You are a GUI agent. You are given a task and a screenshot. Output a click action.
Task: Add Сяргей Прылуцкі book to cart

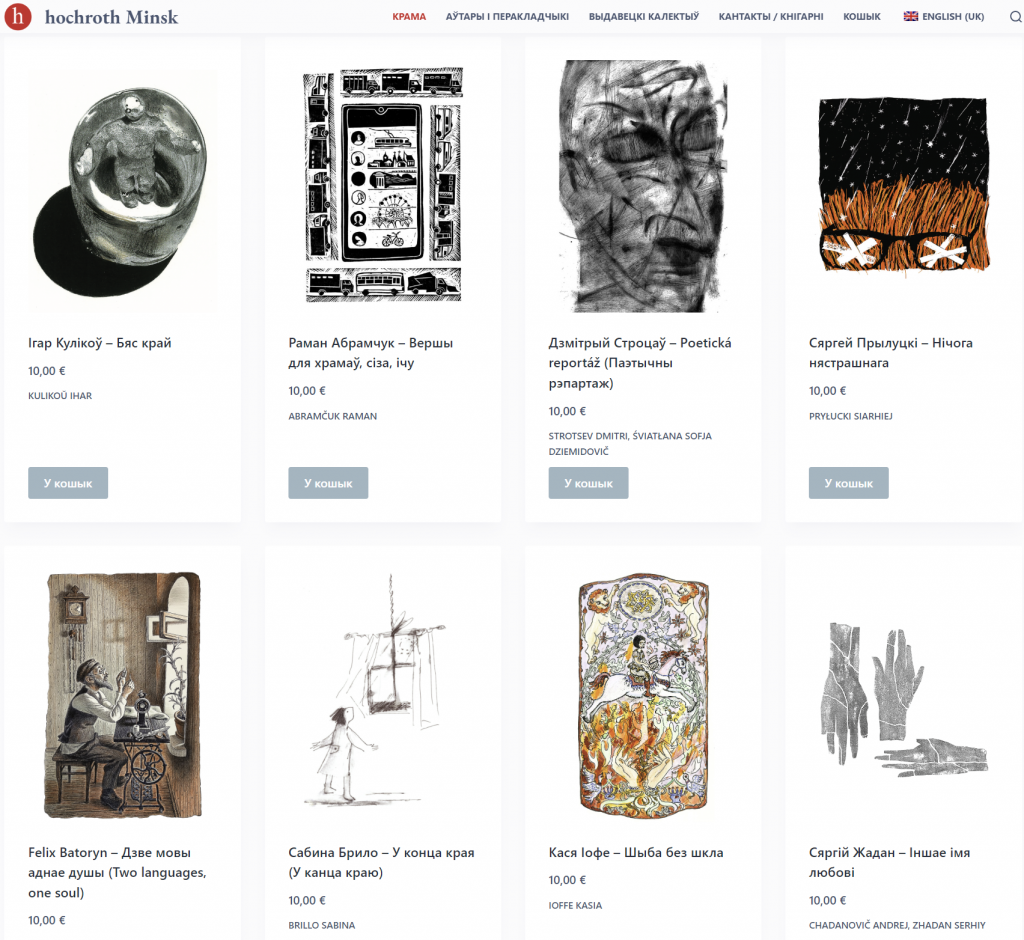click(848, 483)
